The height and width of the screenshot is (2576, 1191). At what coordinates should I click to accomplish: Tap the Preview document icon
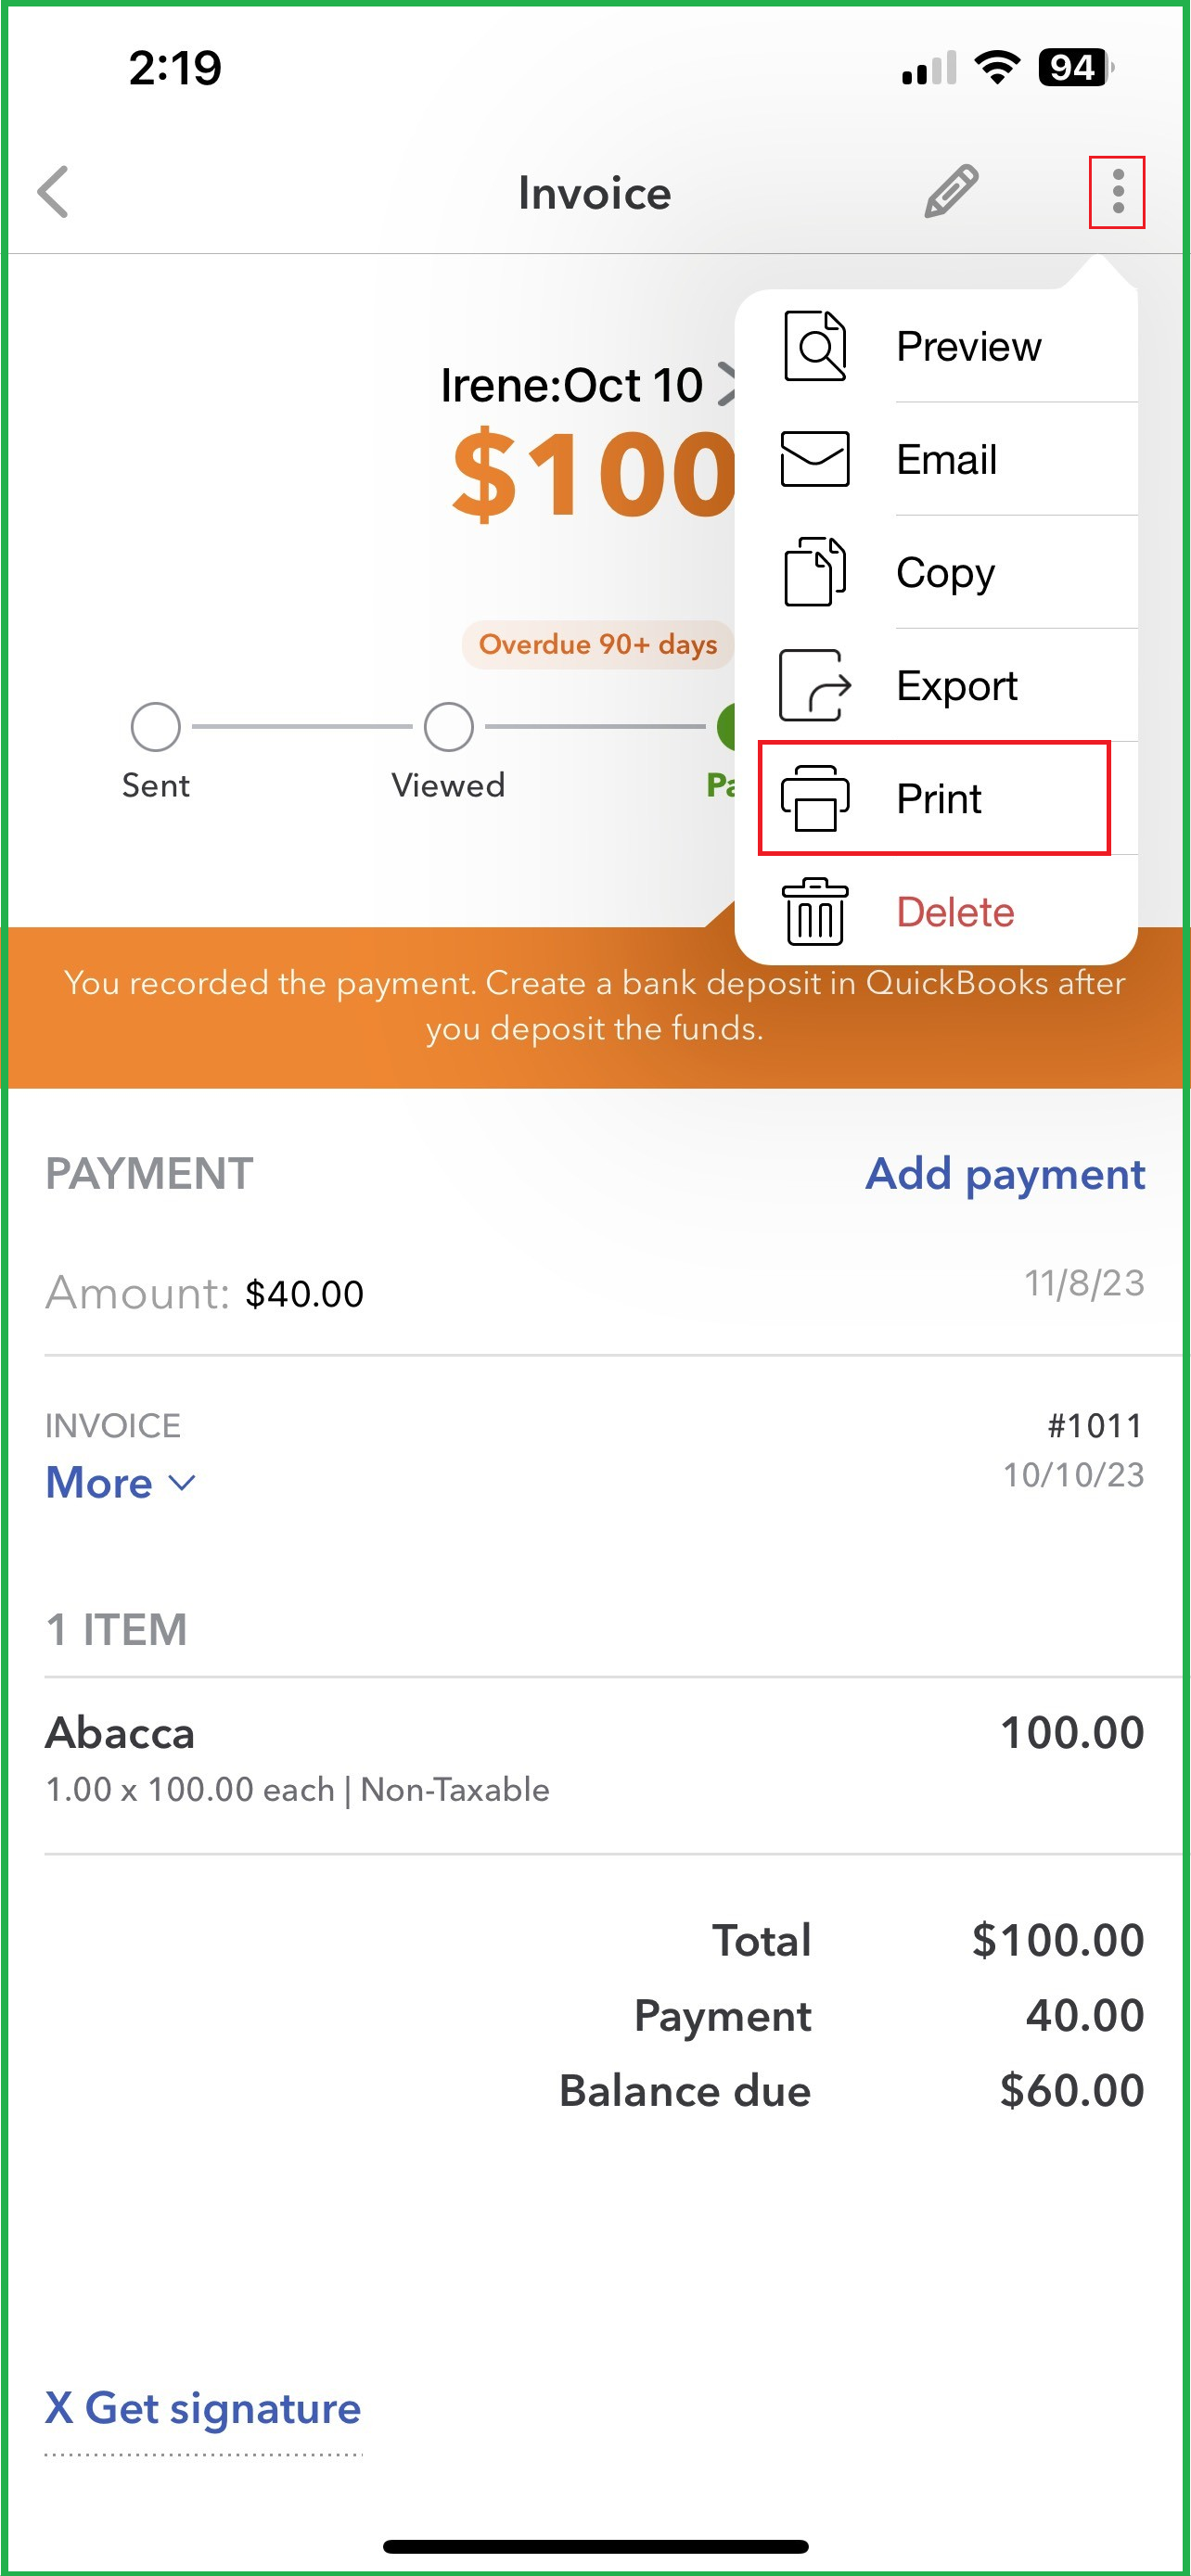(x=815, y=346)
